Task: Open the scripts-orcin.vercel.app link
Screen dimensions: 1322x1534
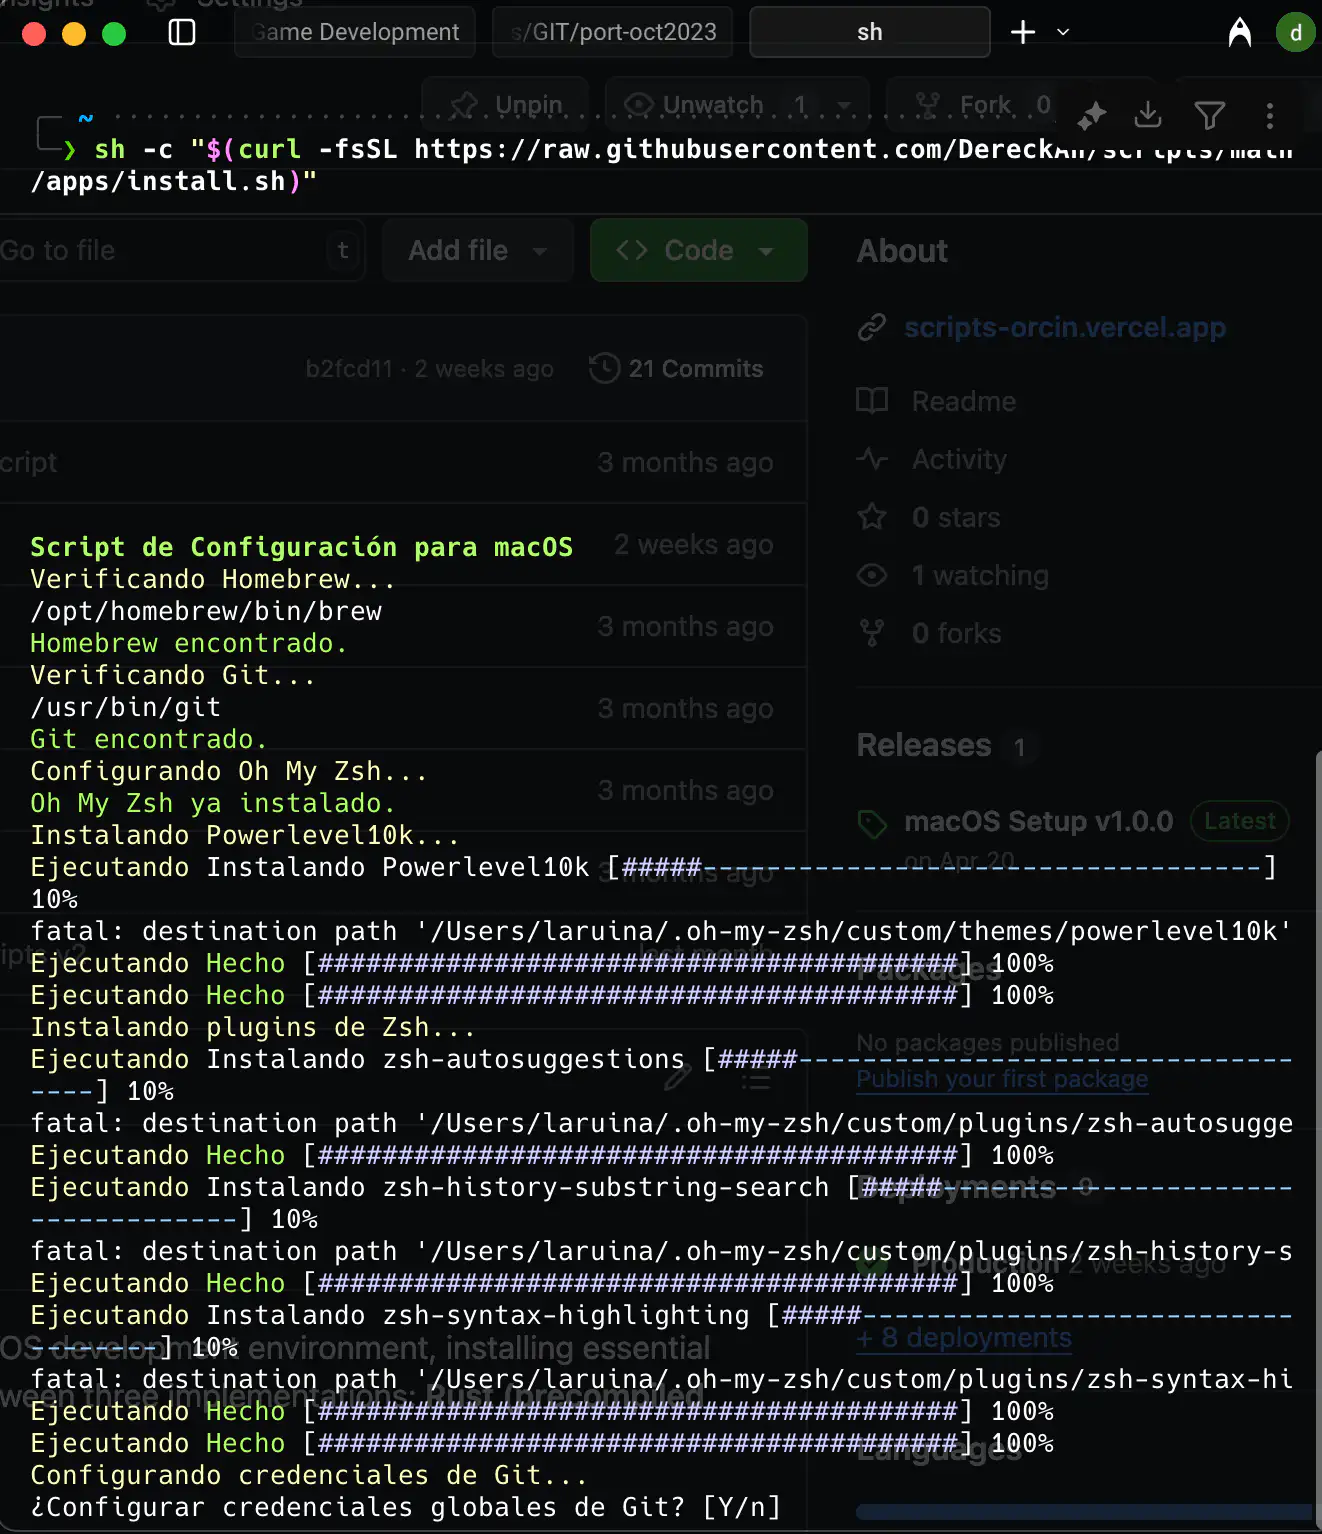Action: [x=1064, y=327]
